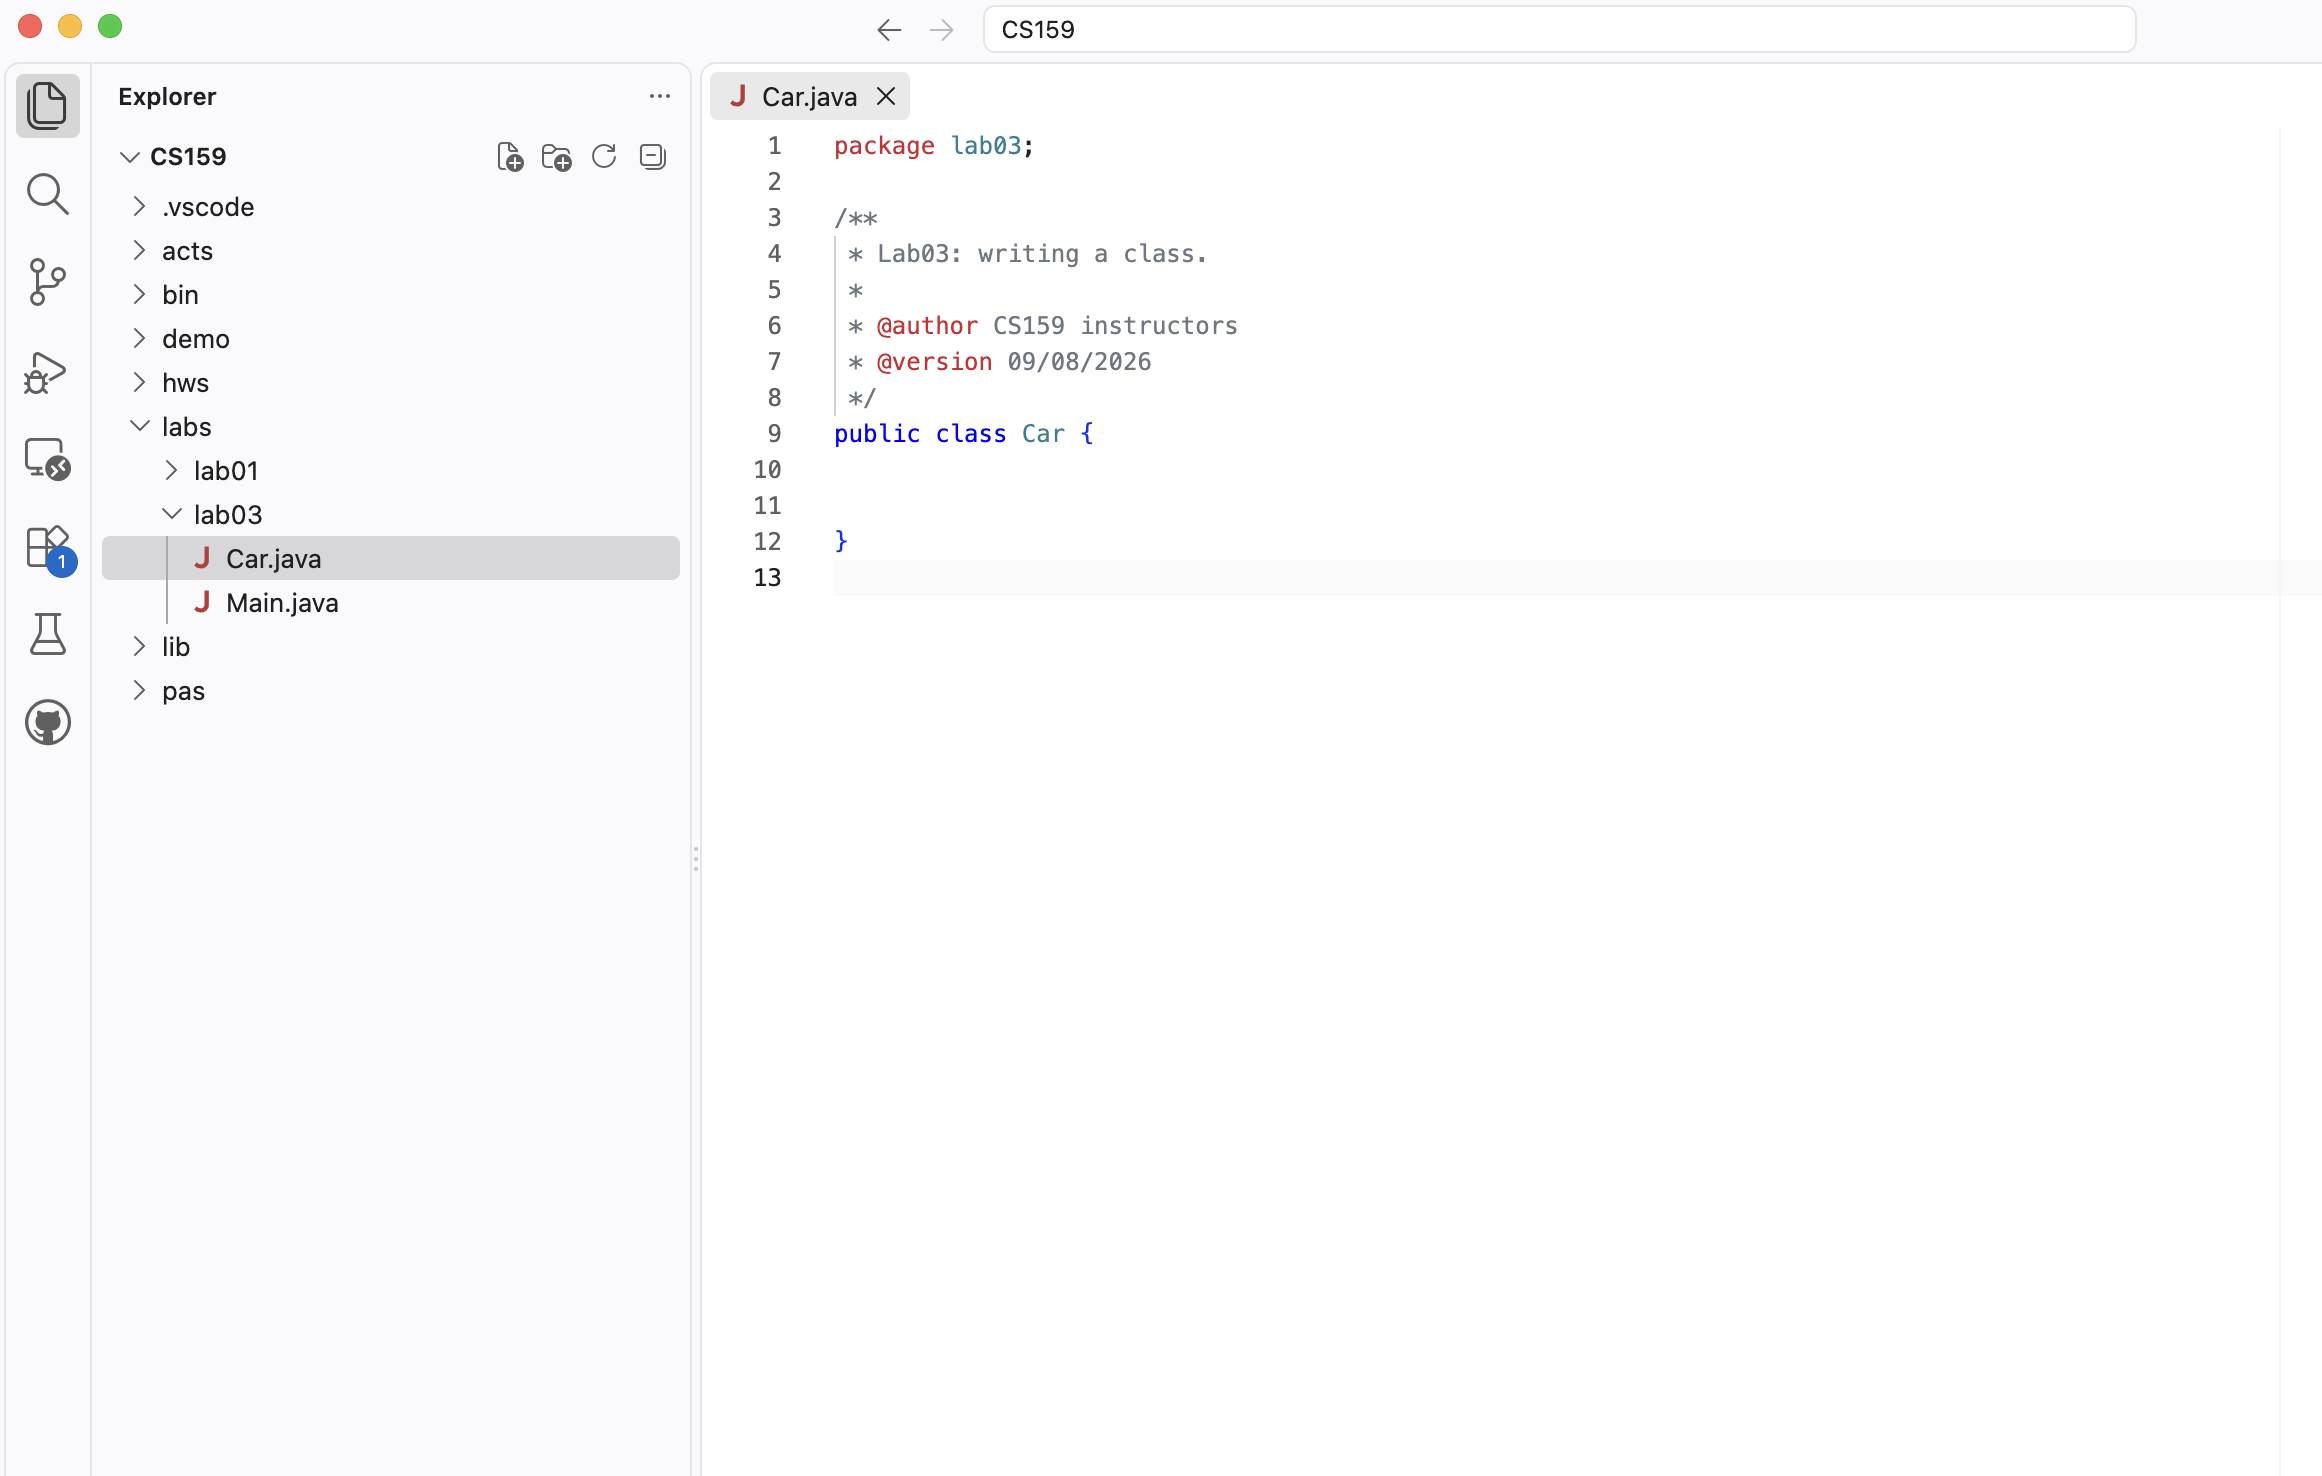Click the word Car in class declaration

click(1043, 434)
